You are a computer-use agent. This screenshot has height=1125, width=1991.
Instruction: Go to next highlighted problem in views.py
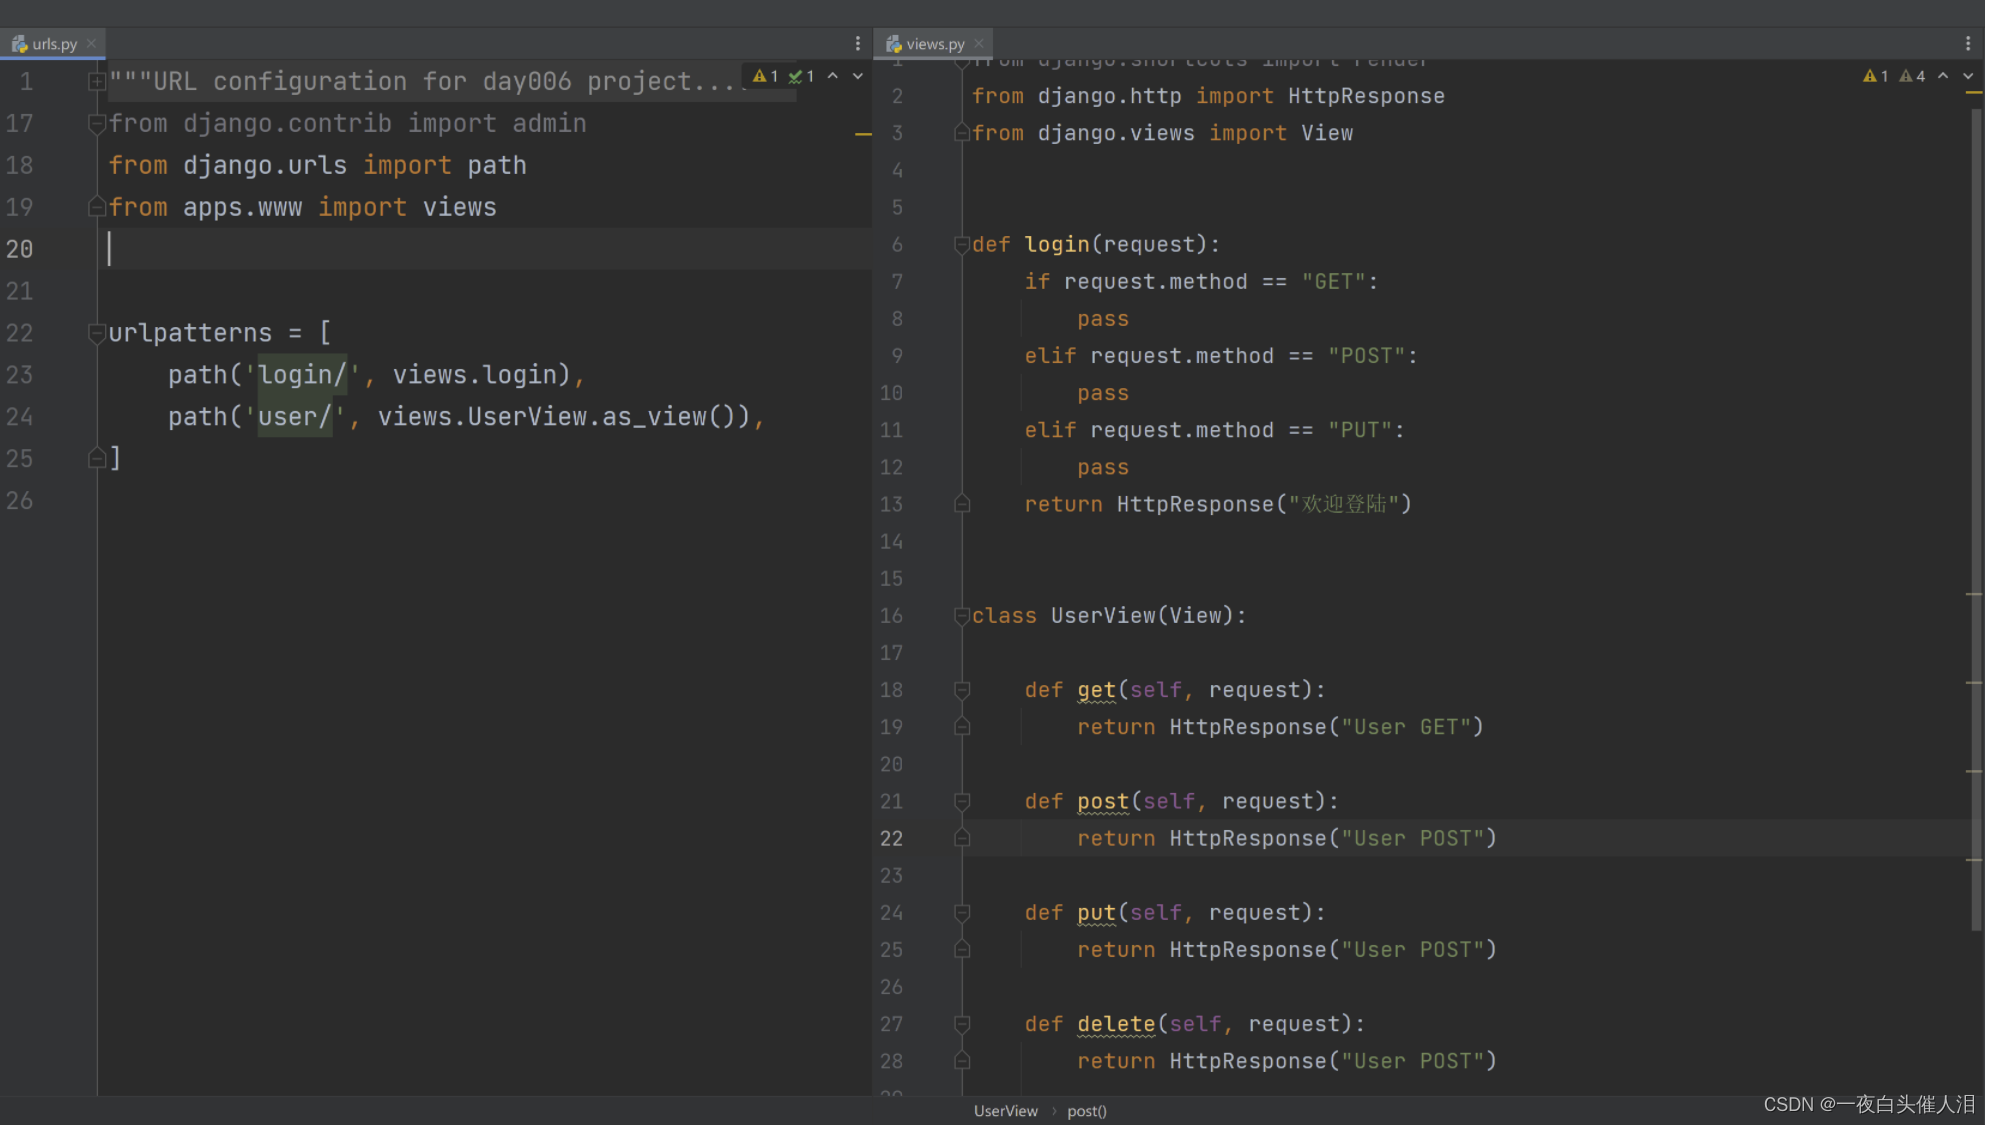click(x=1967, y=76)
